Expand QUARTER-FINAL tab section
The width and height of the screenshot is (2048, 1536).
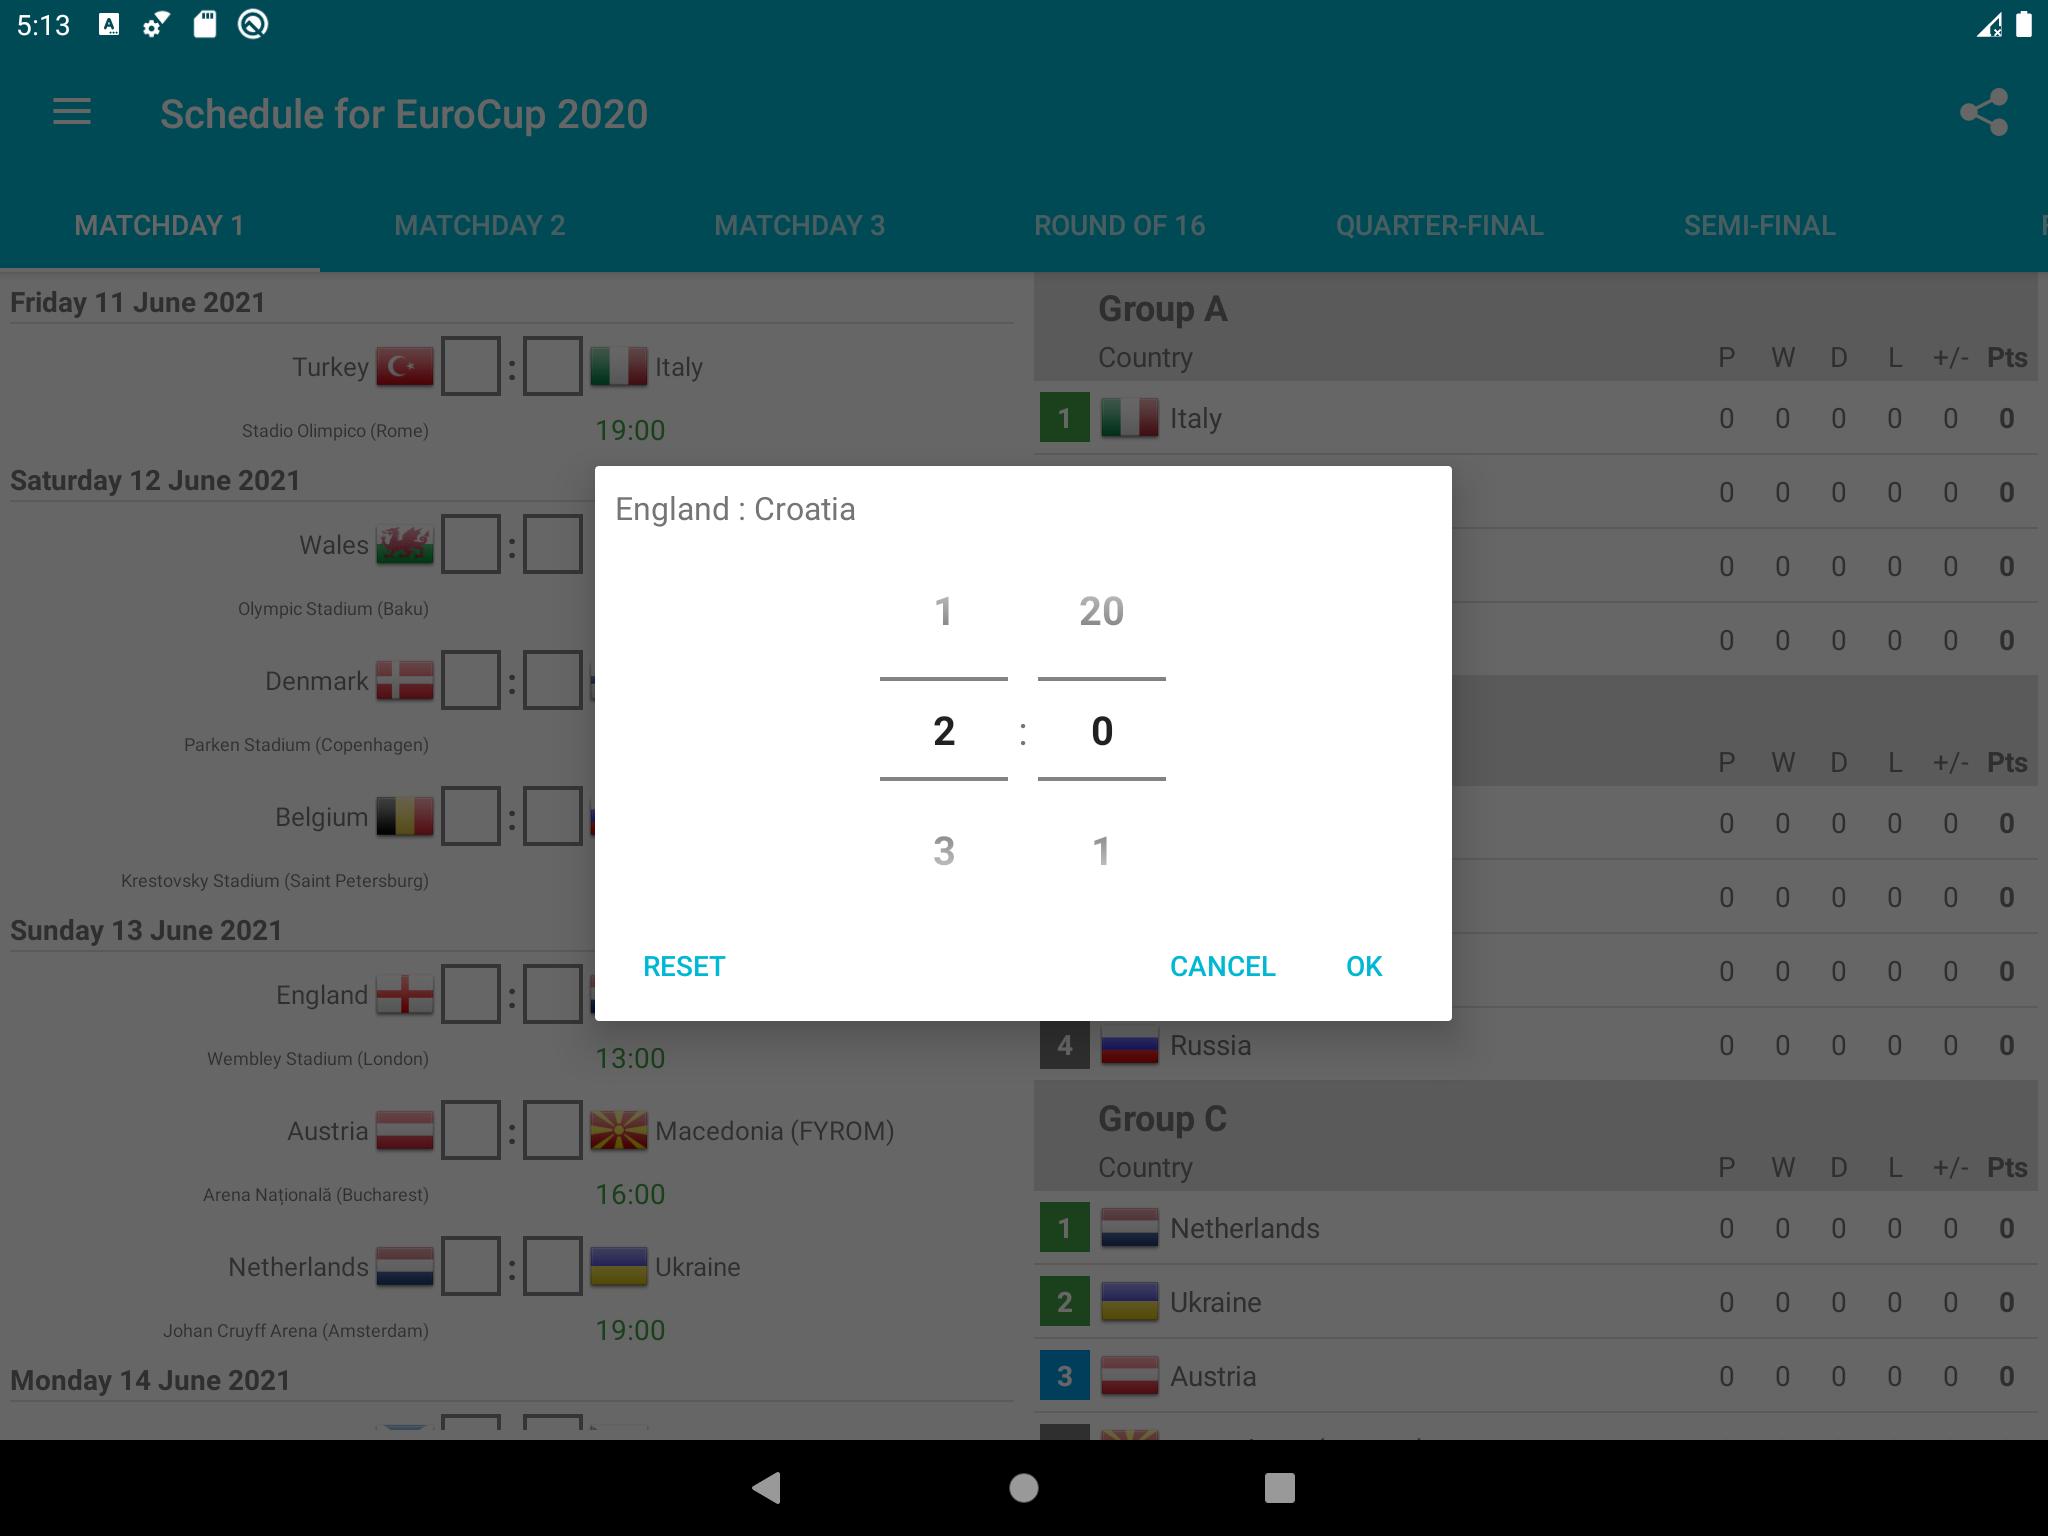(x=1440, y=224)
